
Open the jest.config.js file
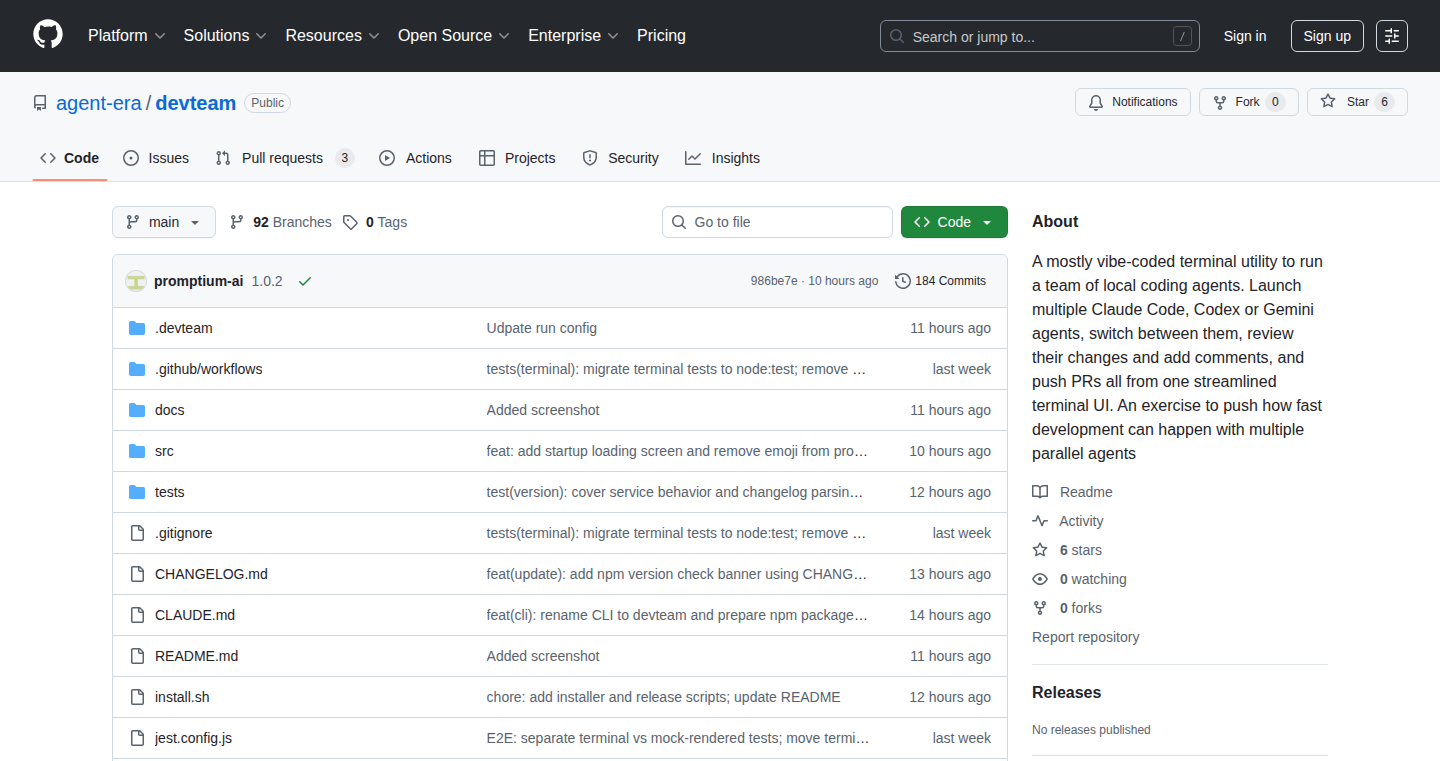click(x=194, y=738)
